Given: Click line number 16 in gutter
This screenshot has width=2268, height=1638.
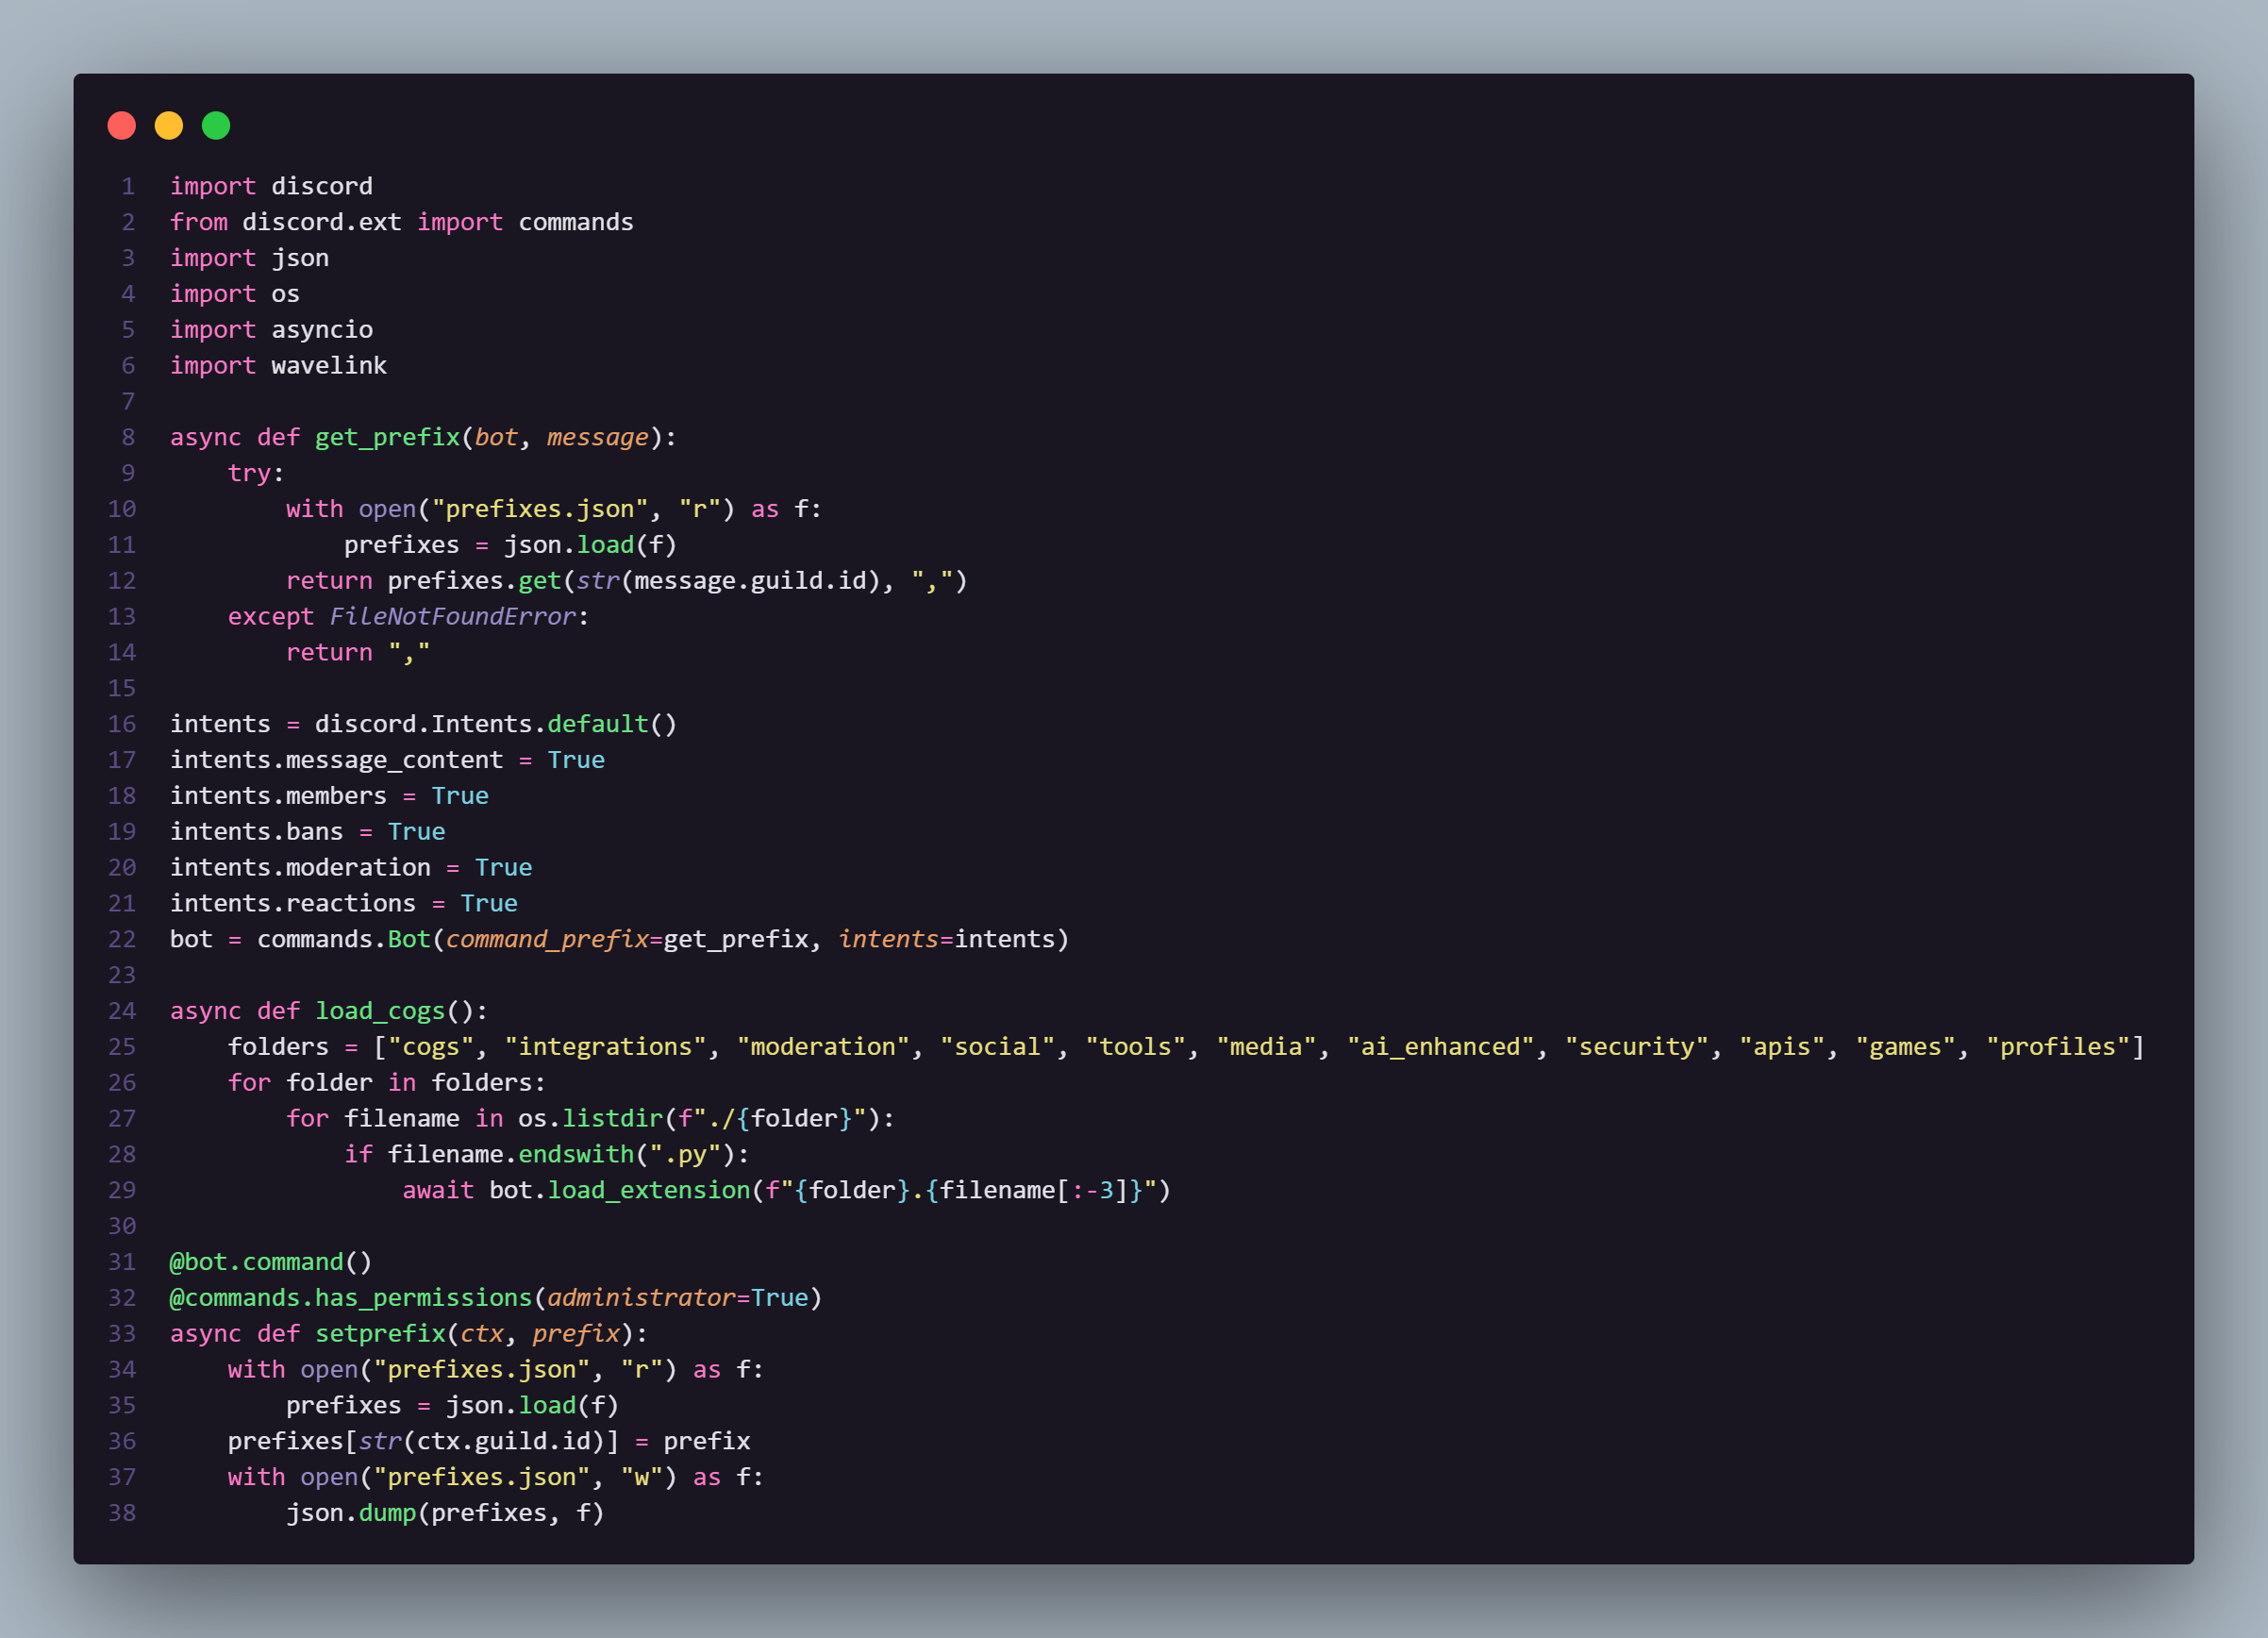Looking at the screenshot, I should (x=122, y=724).
